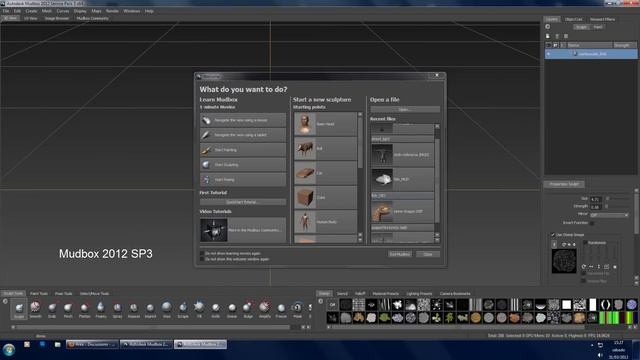Switch to the UV View tab
Screen dimensions: 640x360
31,18
